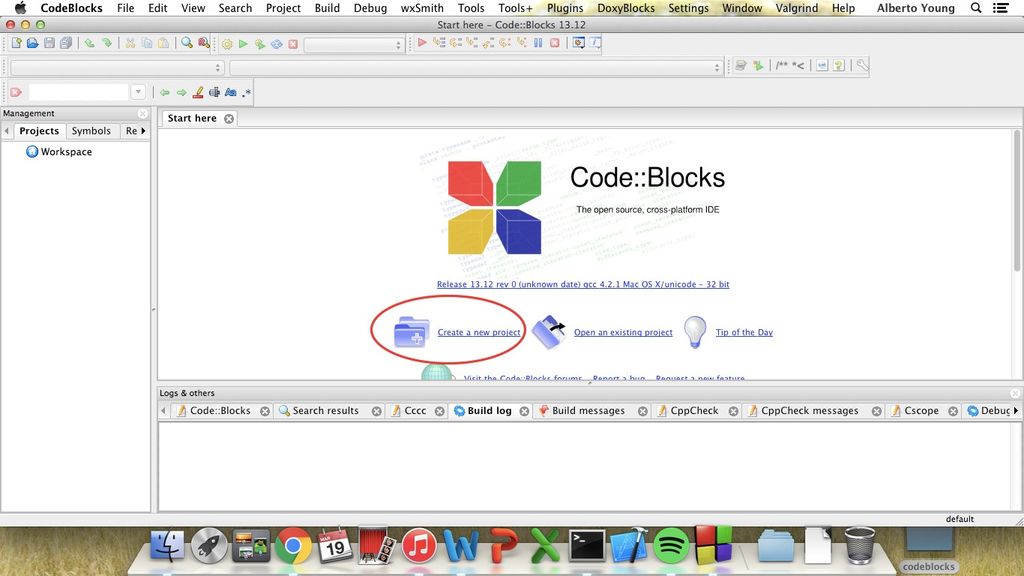Open Terminal from the Dock

pyautogui.click(x=586, y=545)
